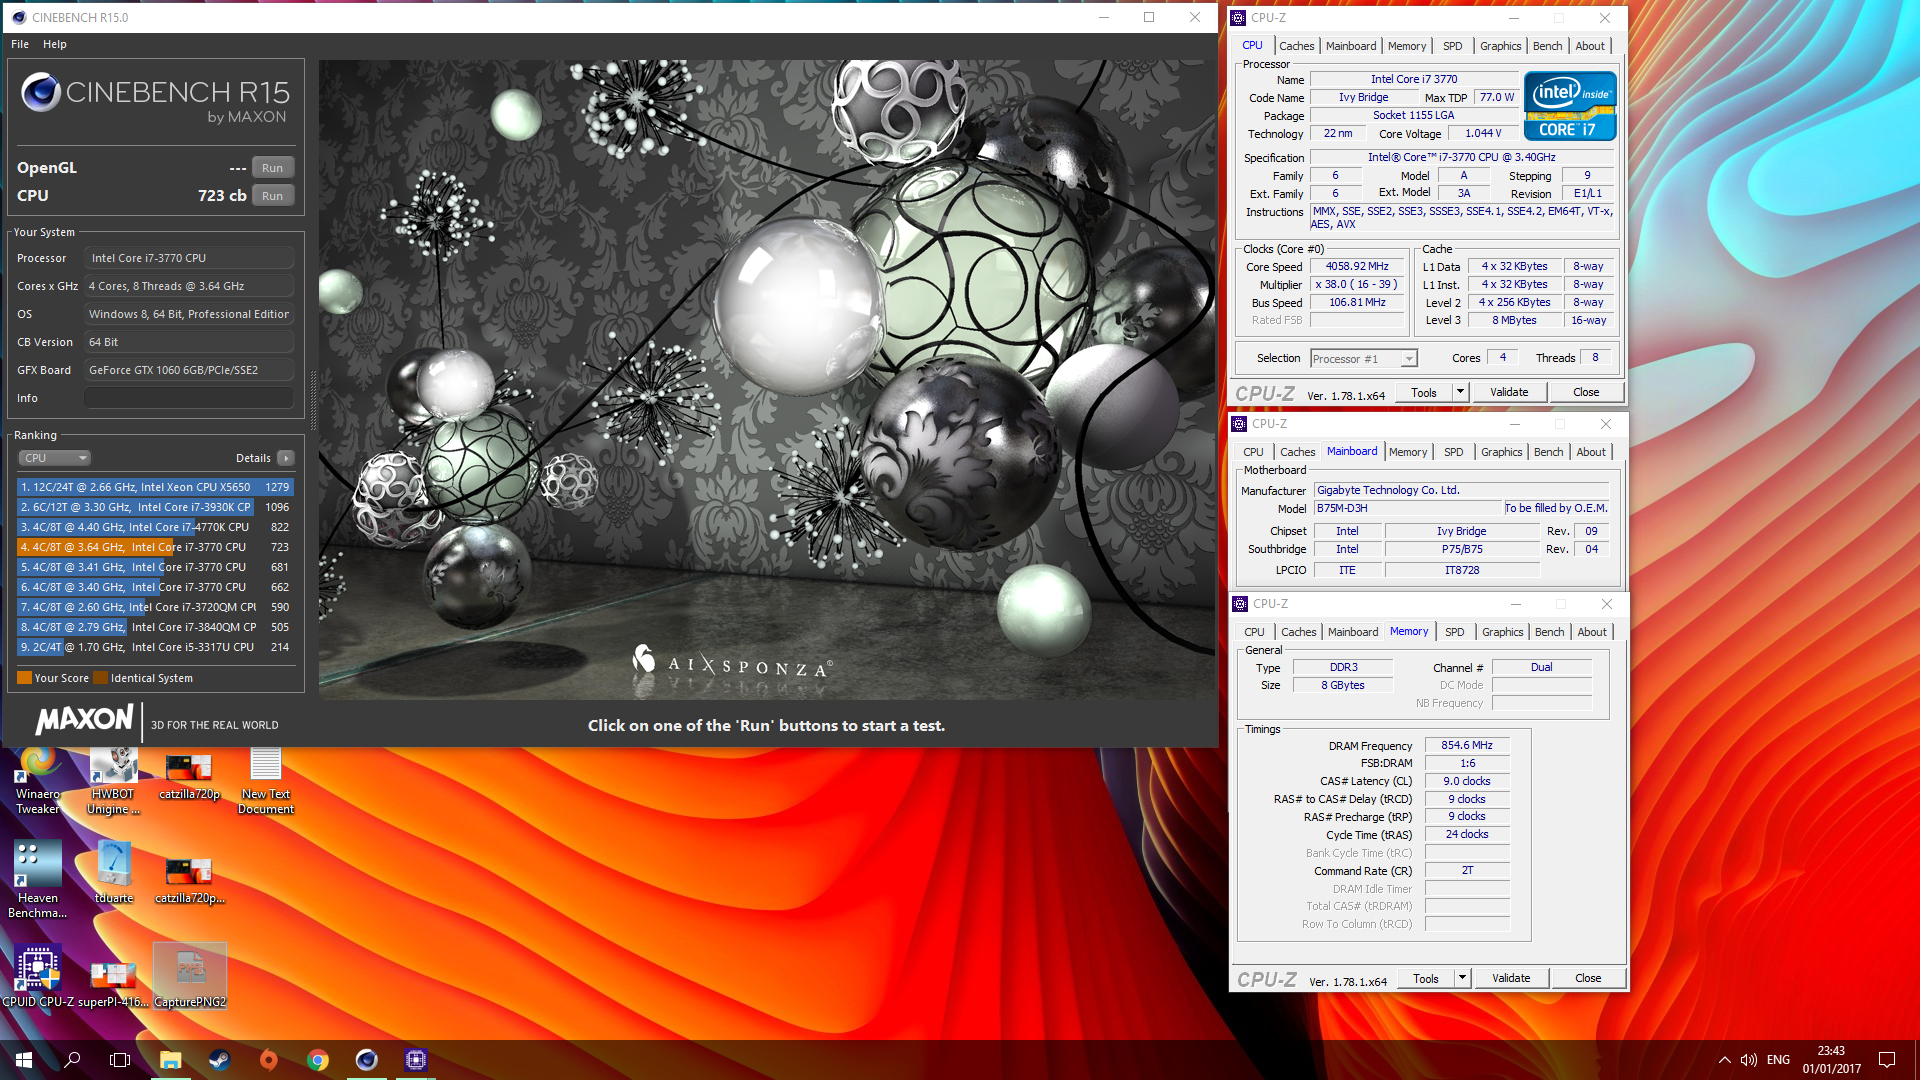Click the DRAM Frequency value 854.6 MHz
The width and height of the screenshot is (1920, 1080).
coord(1467,745)
